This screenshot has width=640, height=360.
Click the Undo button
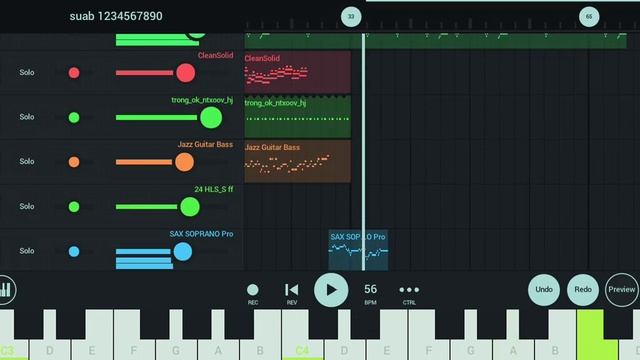pos(544,289)
